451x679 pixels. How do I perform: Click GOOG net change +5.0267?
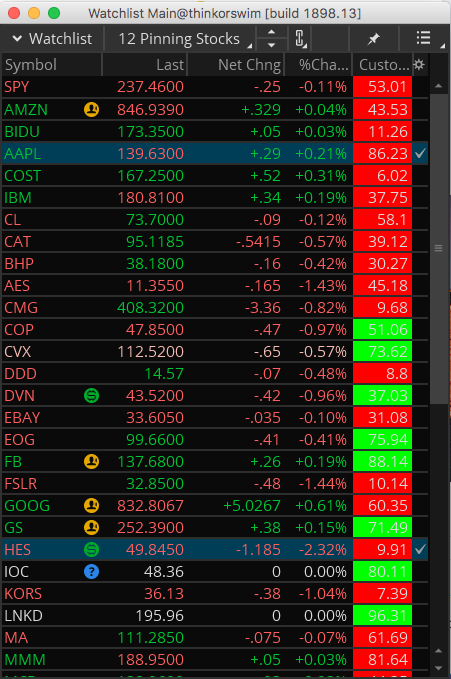[x=252, y=505]
